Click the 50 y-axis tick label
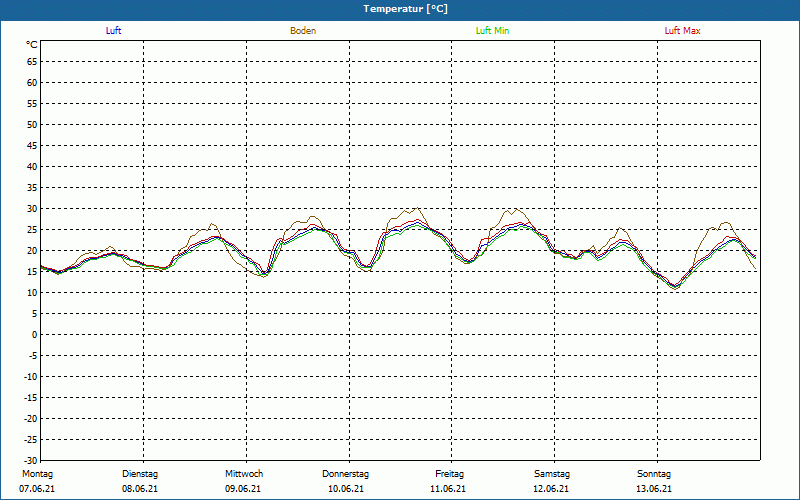The height and width of the screenshot is (500, 800). (x=32, y=124)
